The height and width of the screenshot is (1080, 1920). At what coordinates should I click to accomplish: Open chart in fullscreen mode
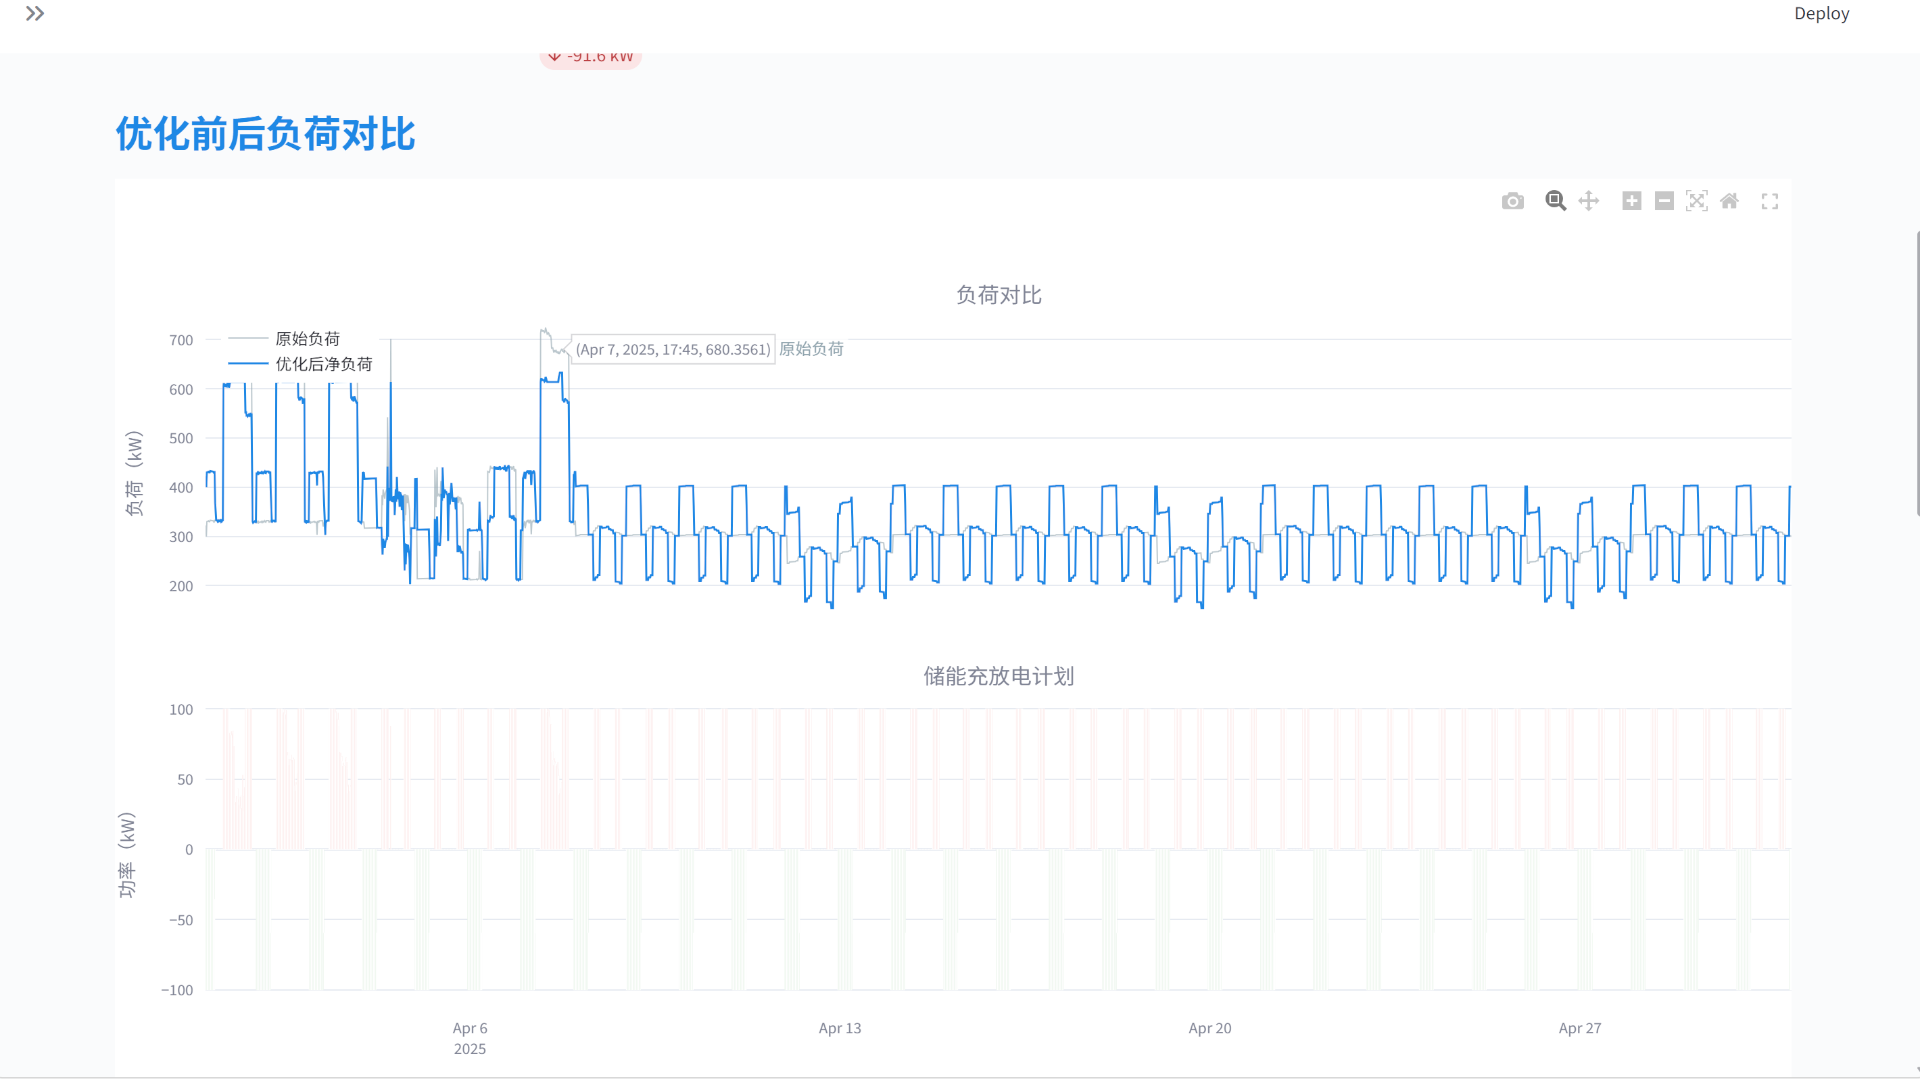click(x=1770, y=201)
